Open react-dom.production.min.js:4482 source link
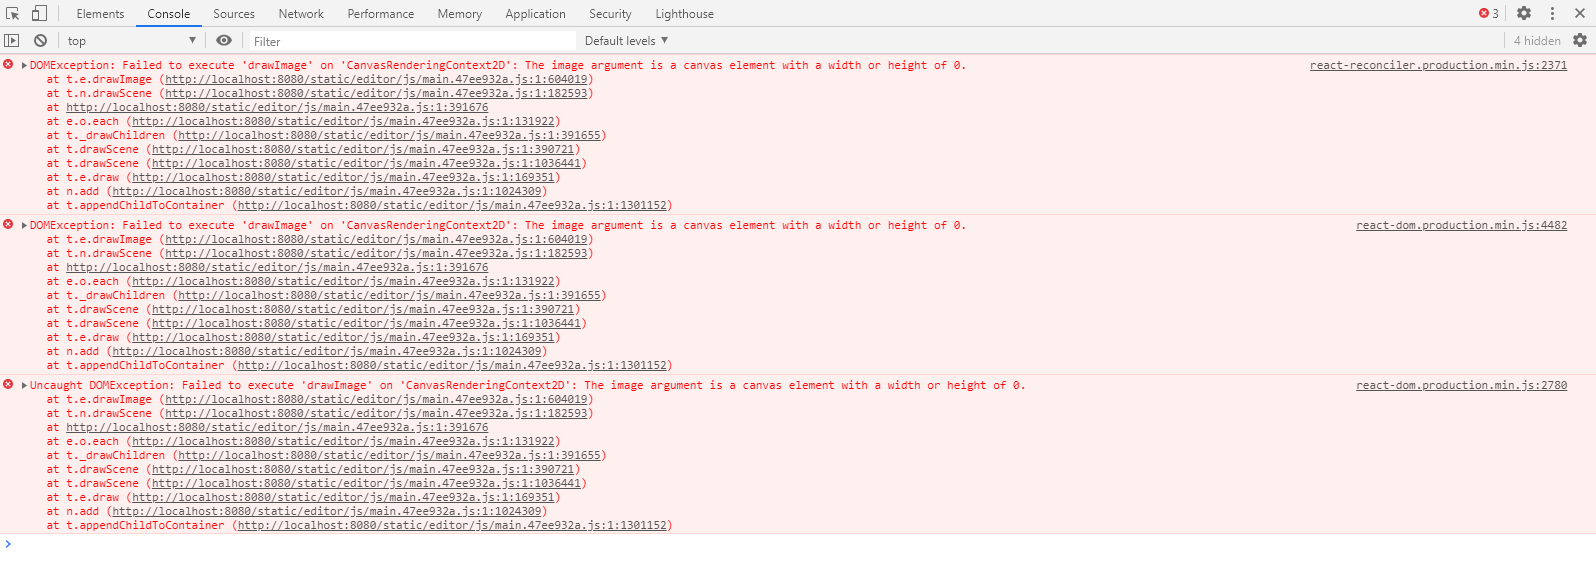This screenshot has width=1596, height=567. click(x=1461, y=225)
